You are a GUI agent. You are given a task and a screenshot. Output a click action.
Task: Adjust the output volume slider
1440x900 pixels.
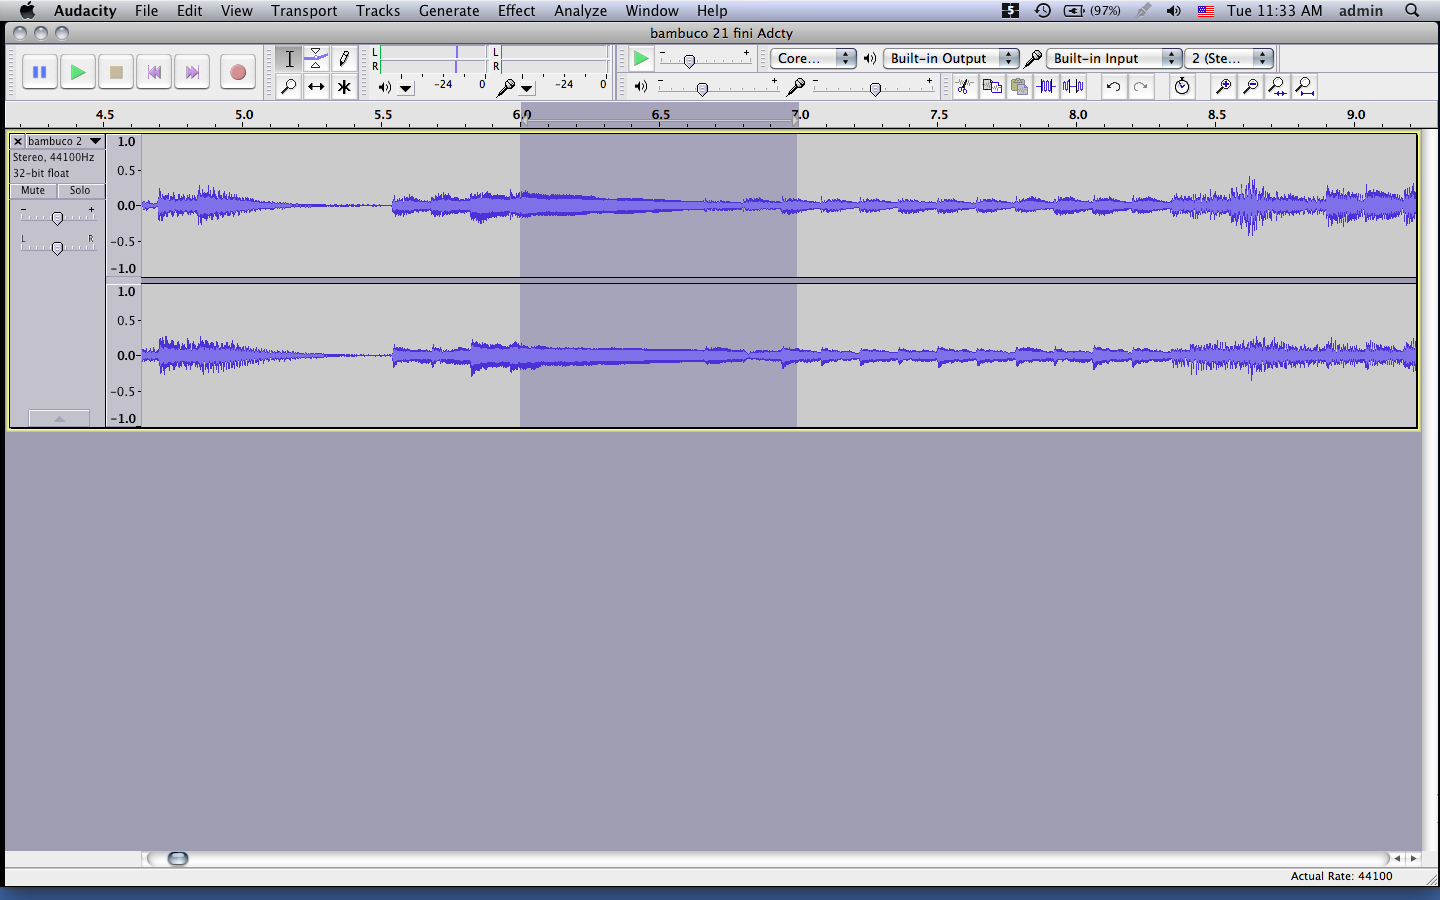coord(702,88)
